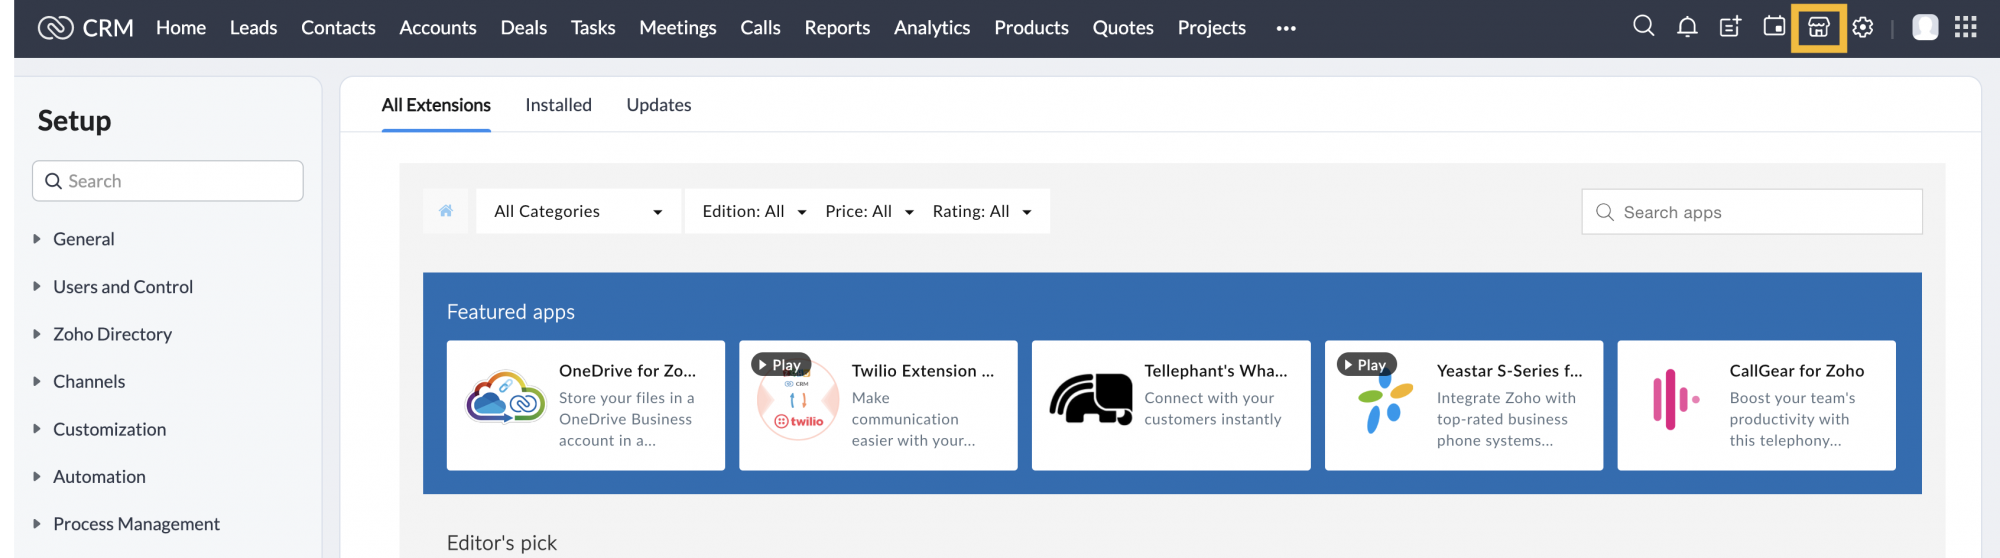The width and height of the screenshot is (2000, 558).
Task: Open the apps grid launcher icon
Action: (1965, 27)
